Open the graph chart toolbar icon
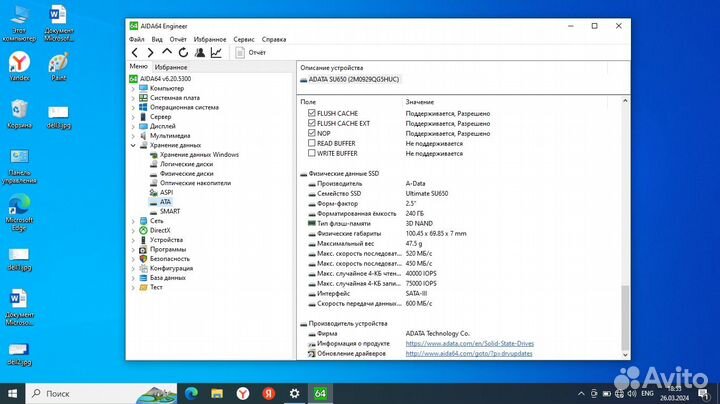 (216, 53)
